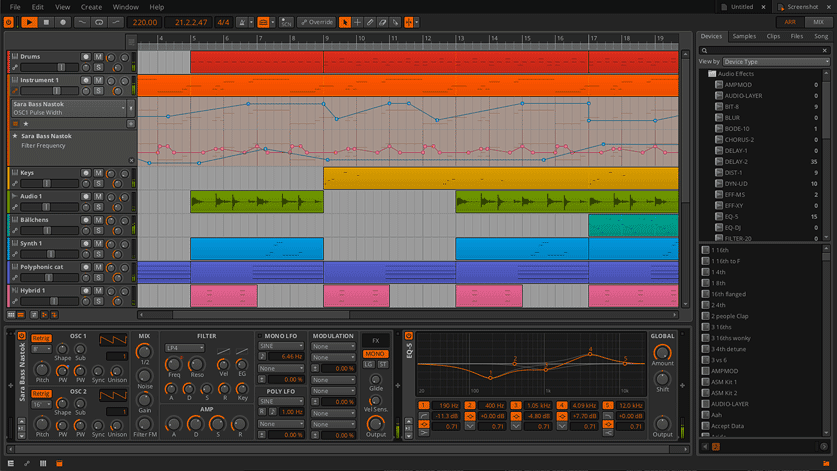Open the LP4 filter type dropdown
The image size is (837, 471).
click(x=184, y=348)
